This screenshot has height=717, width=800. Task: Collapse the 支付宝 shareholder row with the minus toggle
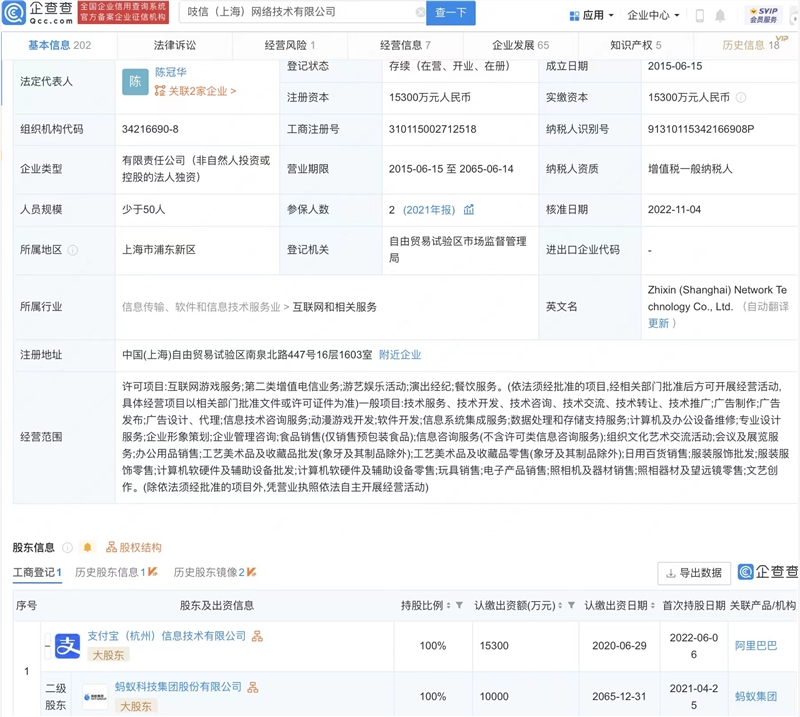coord(47,646)
